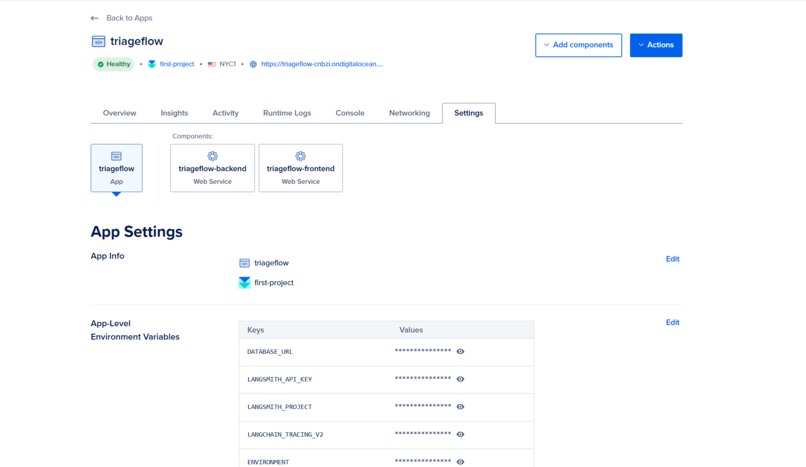Click the gear icon on triageflow-backend card

coord(212,156)
